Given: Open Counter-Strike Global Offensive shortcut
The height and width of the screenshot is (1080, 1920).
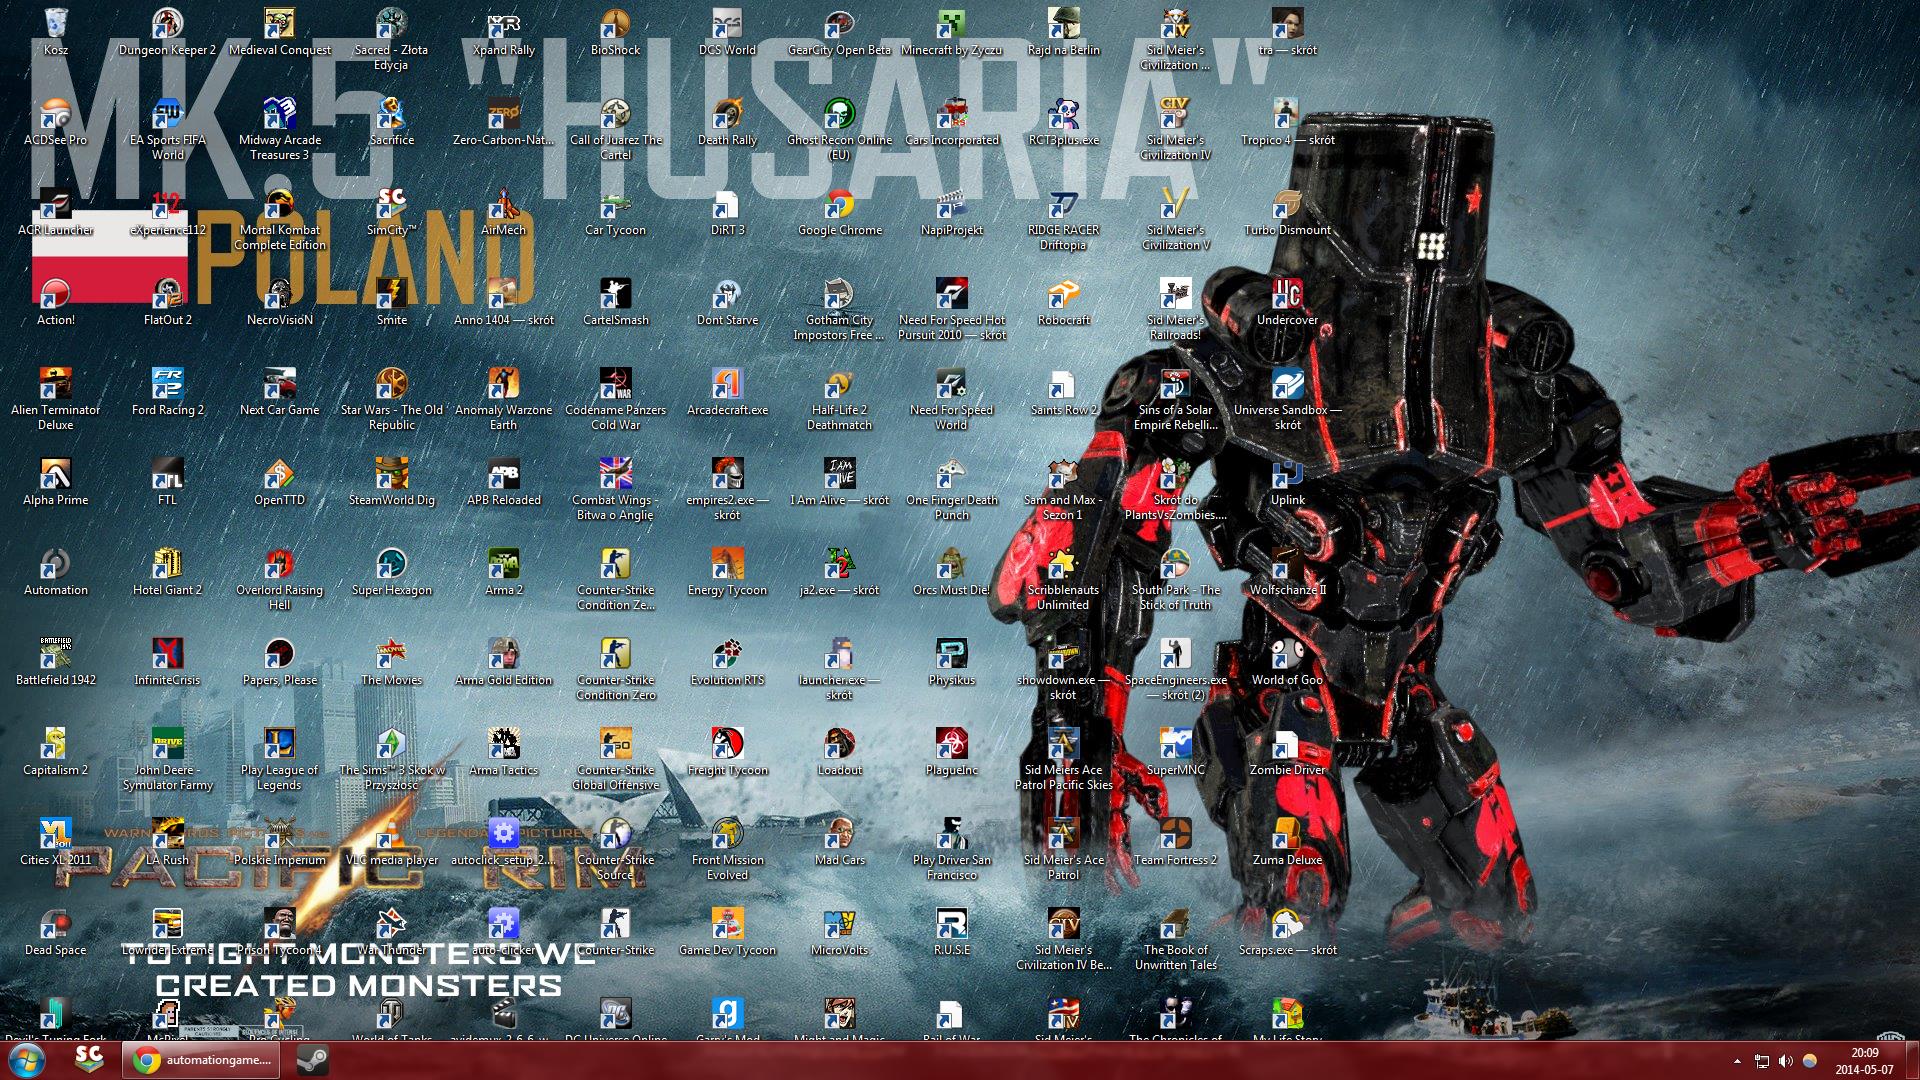Looking at the screenshot, I should pos(616,759).
